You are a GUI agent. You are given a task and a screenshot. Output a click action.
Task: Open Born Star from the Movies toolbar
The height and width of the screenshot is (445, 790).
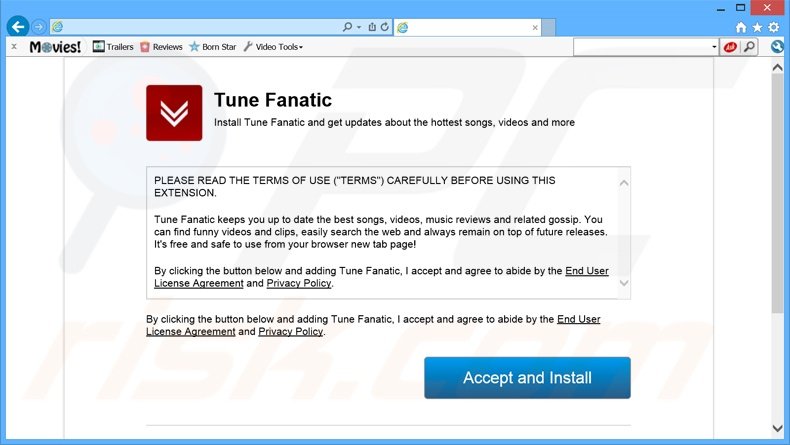[x=213, y=47]
